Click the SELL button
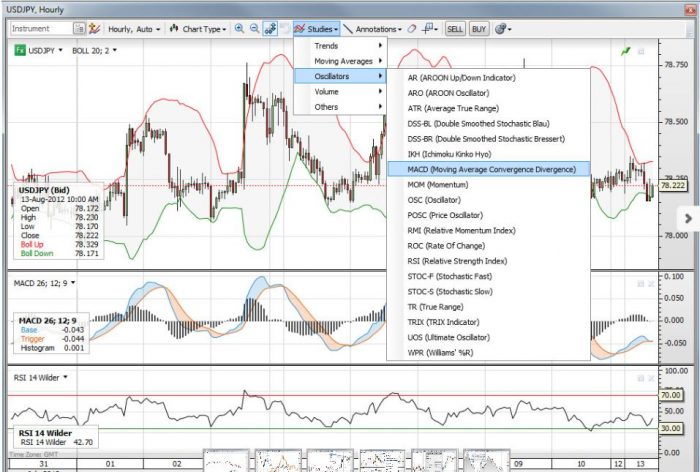This screenshot has width=700, height=472. click(455, 29)
